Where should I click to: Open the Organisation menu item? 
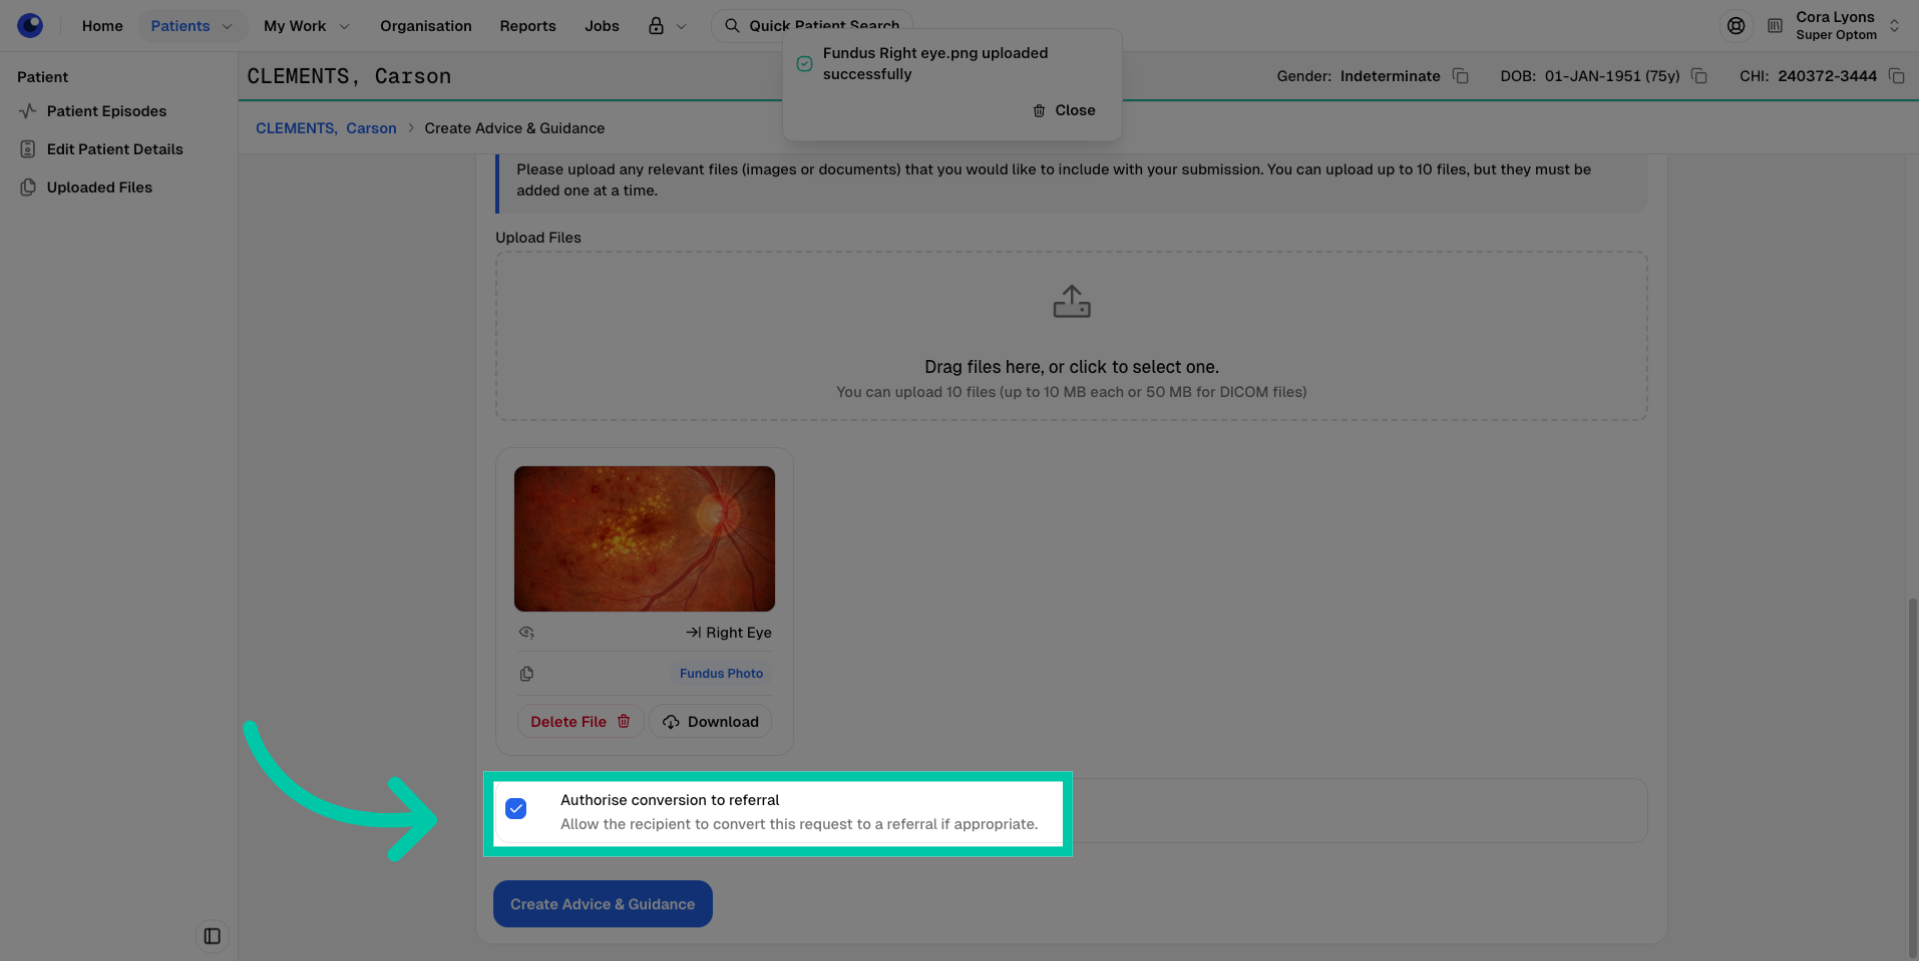pos(425,26)
